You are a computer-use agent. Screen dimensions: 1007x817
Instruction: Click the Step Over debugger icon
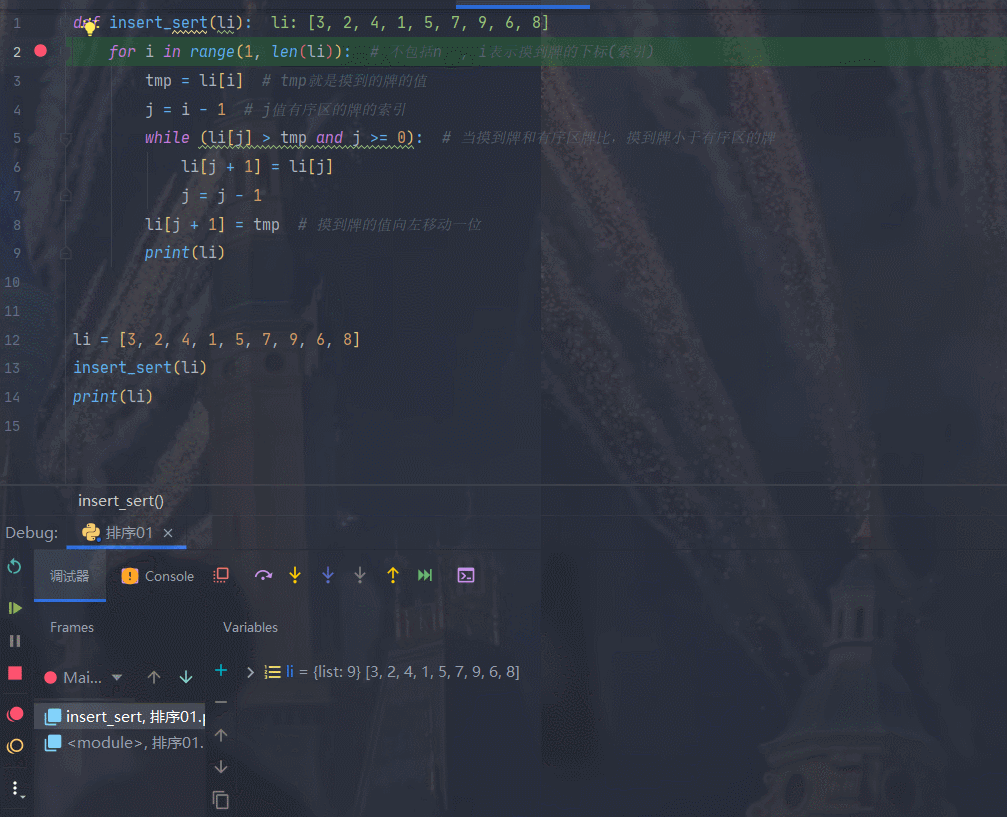tap(264, 575)
